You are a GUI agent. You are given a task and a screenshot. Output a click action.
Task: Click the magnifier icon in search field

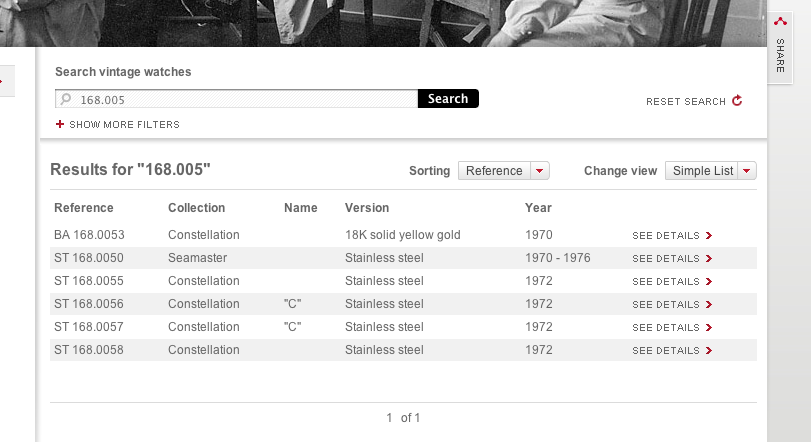click(66, 99)
